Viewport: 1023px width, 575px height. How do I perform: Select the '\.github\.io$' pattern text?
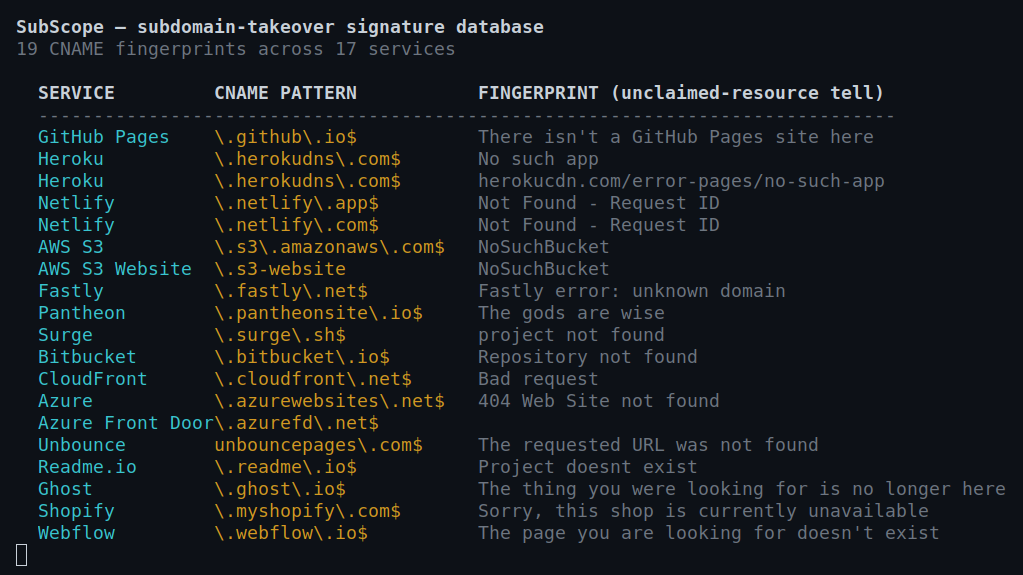(285, 137)
